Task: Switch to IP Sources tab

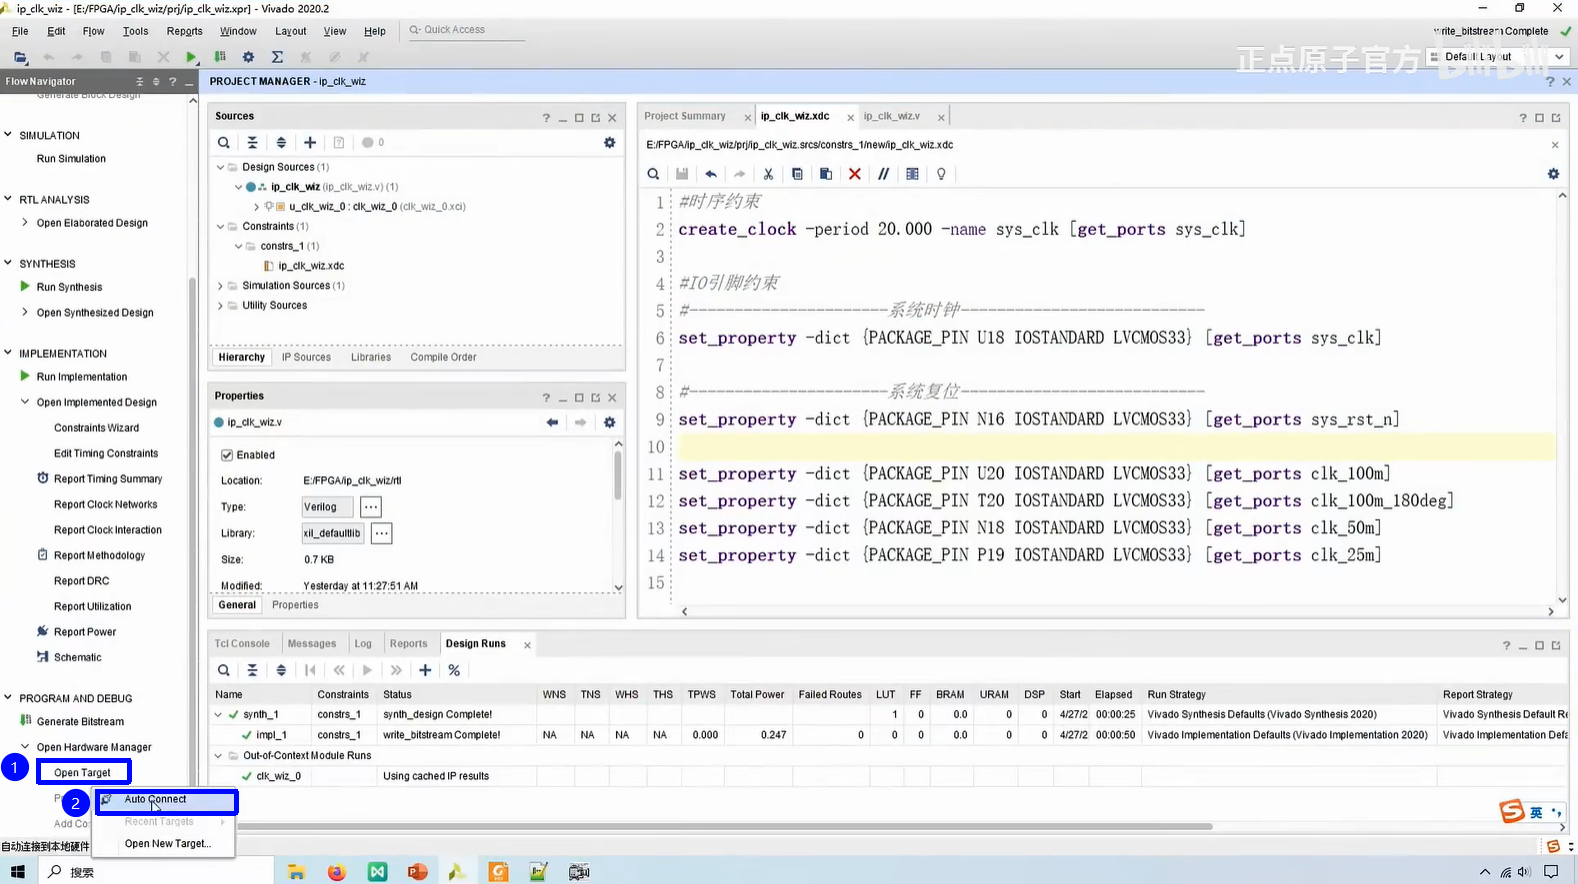Action: (x=306, y=357)
